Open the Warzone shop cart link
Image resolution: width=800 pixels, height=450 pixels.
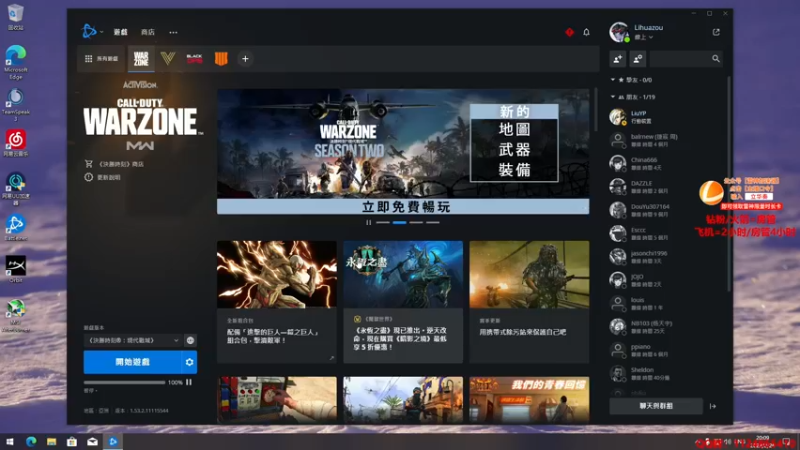(x=114, y=164)
